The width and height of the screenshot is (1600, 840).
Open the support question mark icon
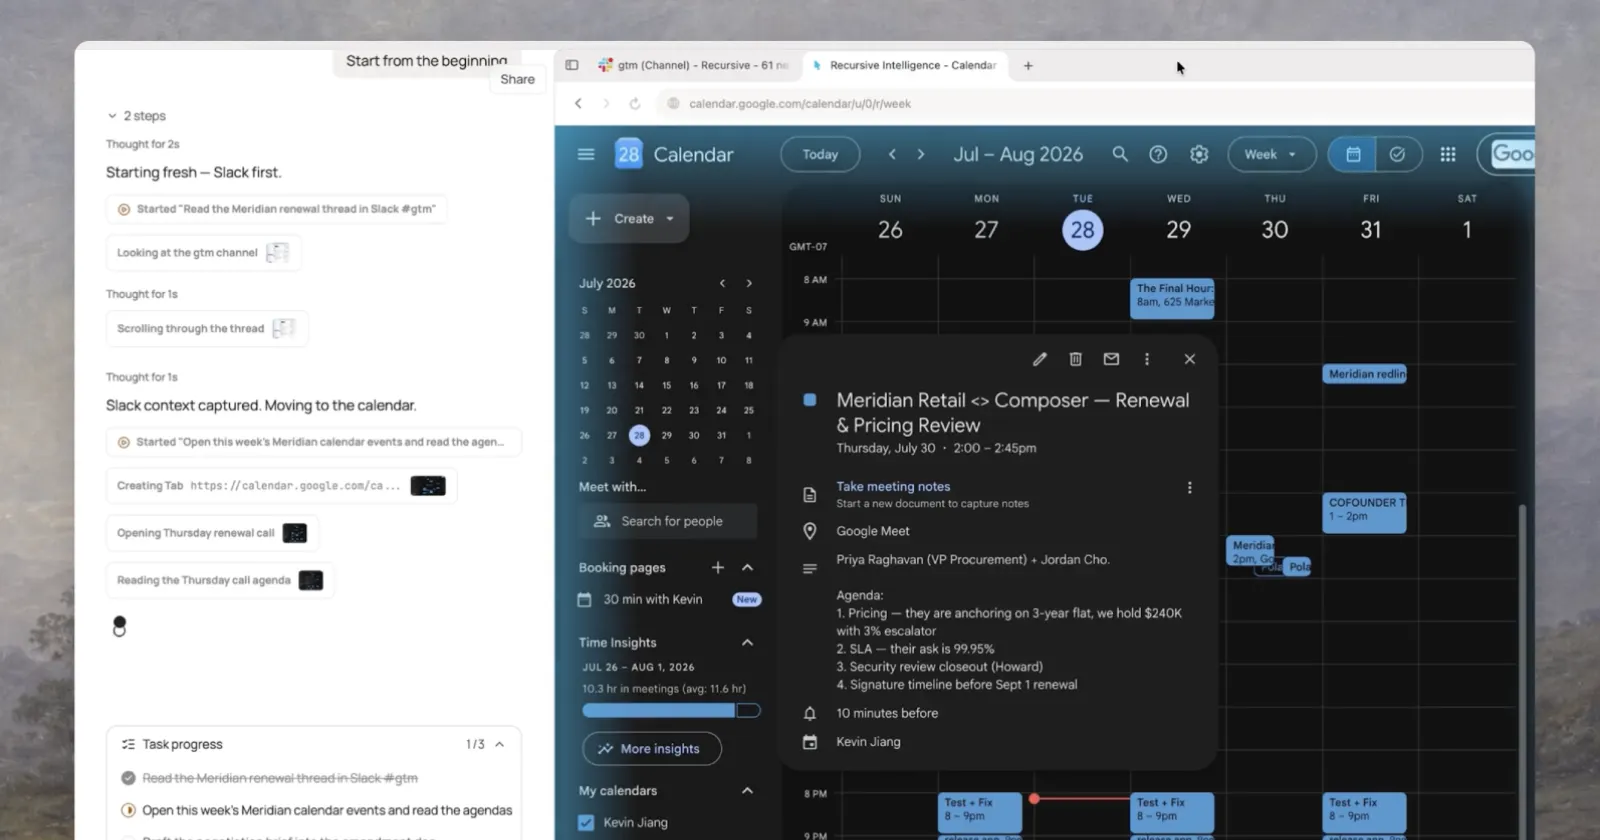pos(1158,154)
